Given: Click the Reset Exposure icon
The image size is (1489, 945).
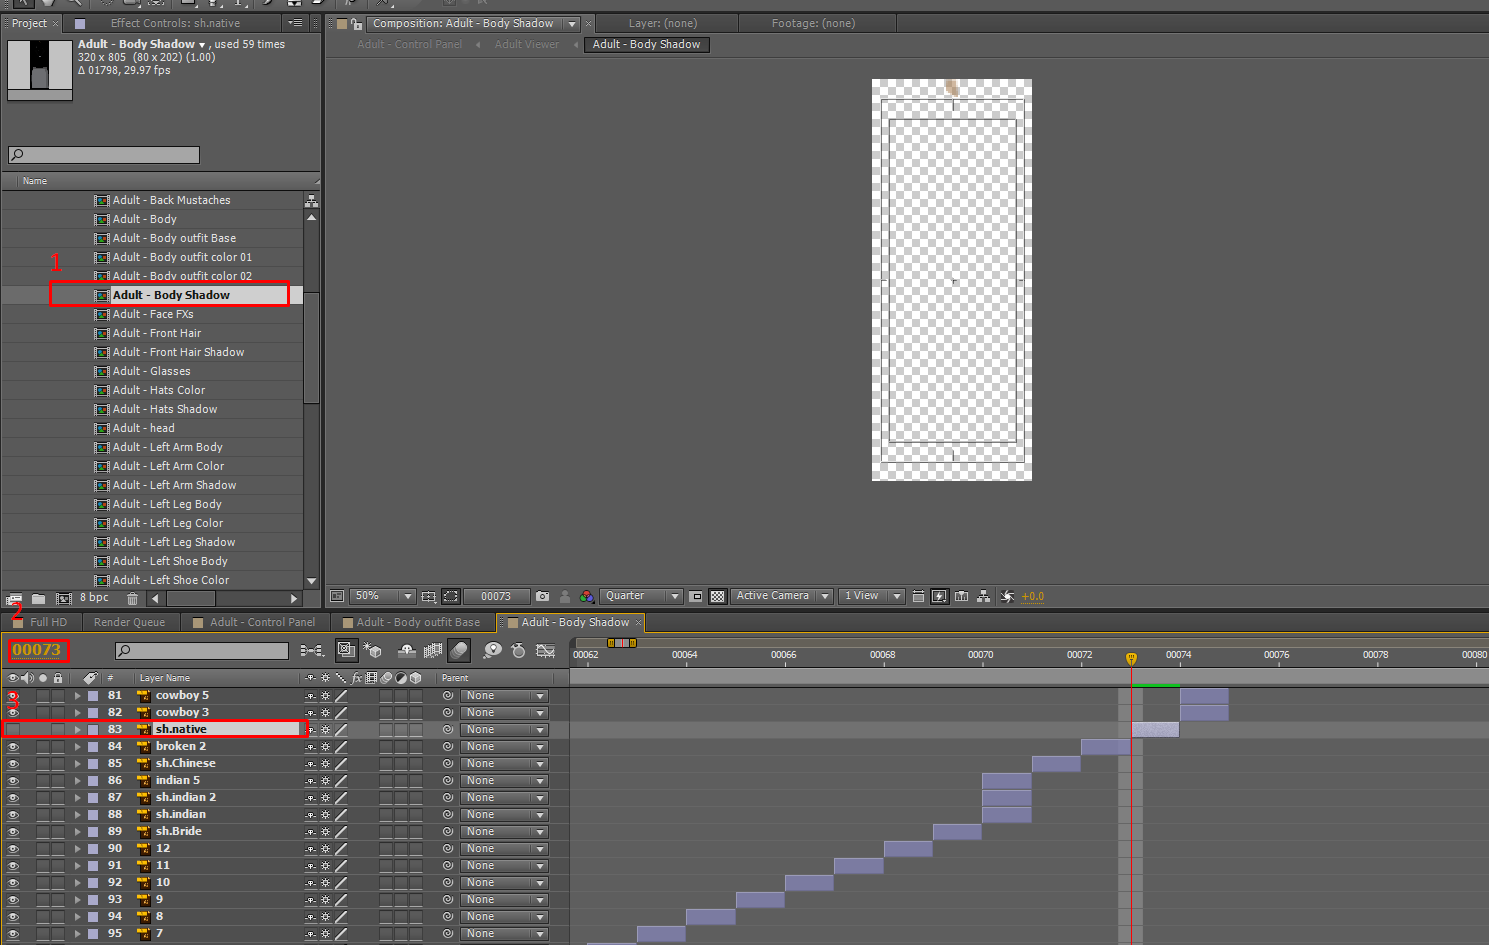Looking at the screenshot, I should 1007,596.
